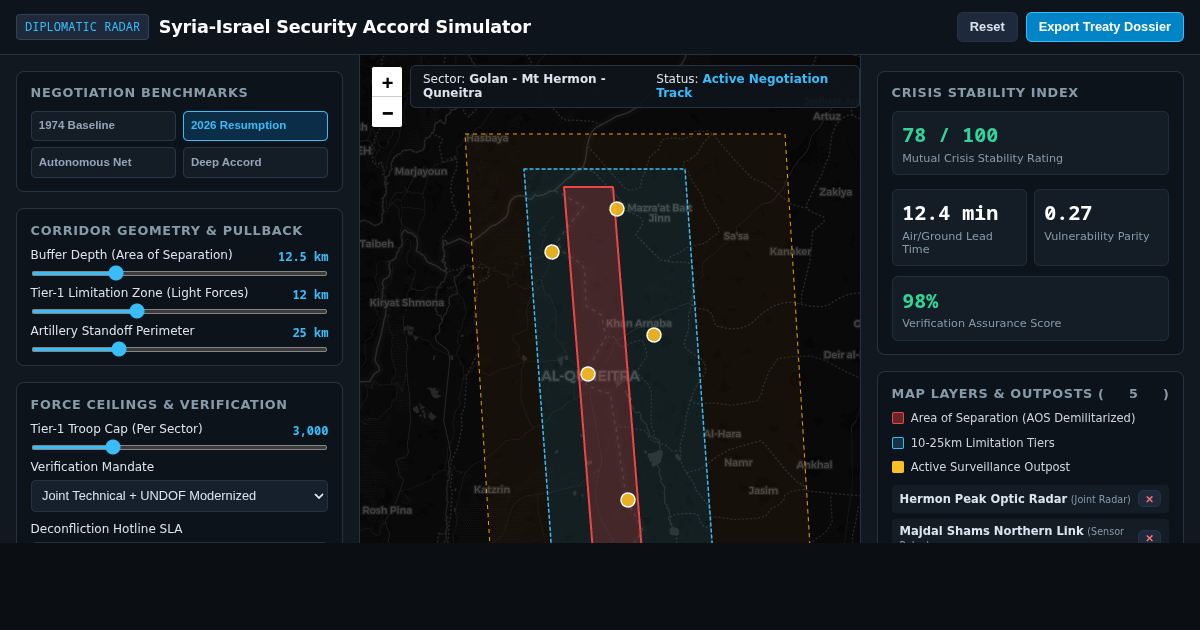
Task: Select the Deep Accord benchmark
Action: tap(255, 162)
